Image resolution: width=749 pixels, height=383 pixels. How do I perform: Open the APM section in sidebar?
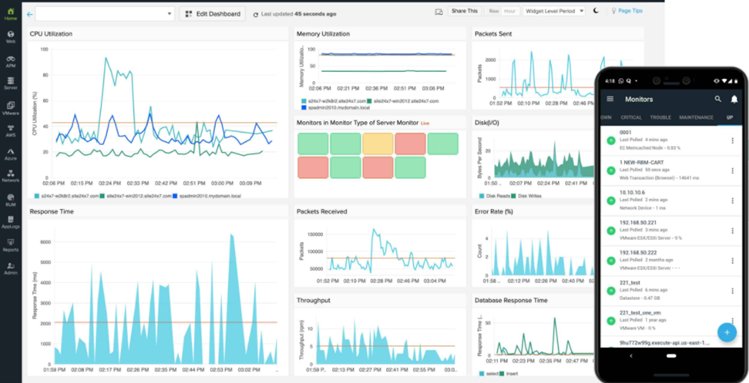(x=11, y=61)
